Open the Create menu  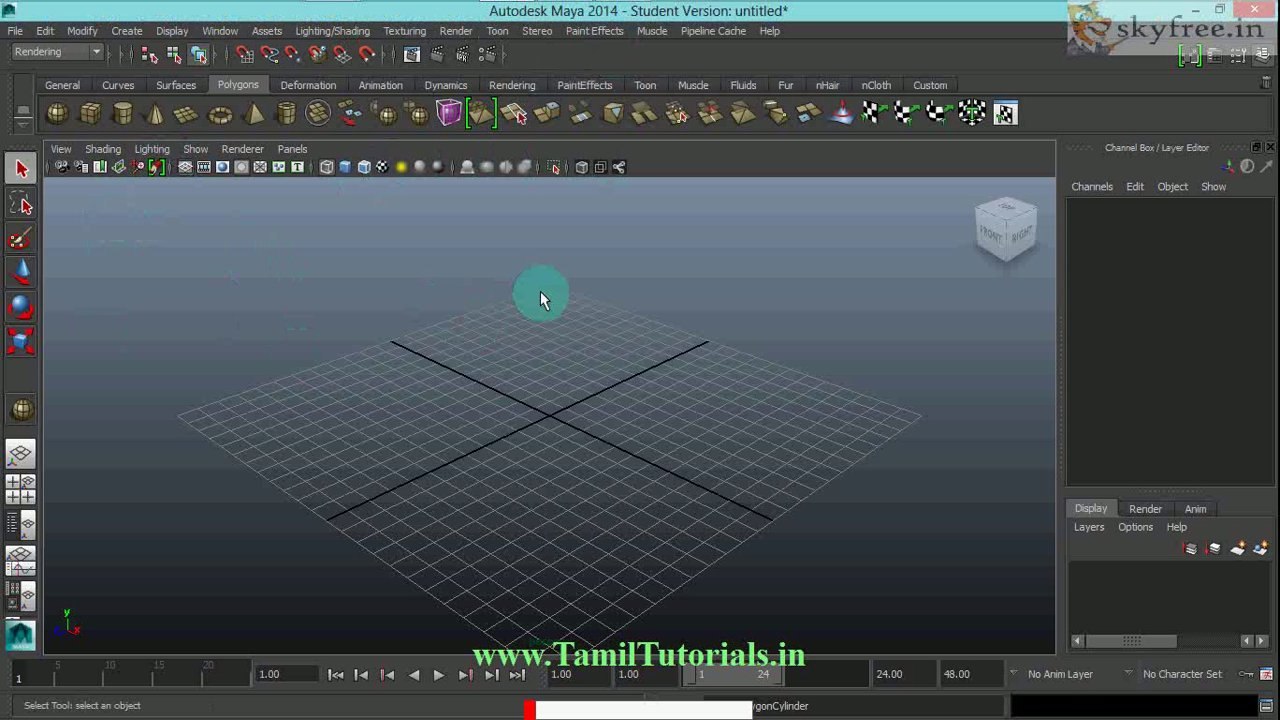click(127, 31)
